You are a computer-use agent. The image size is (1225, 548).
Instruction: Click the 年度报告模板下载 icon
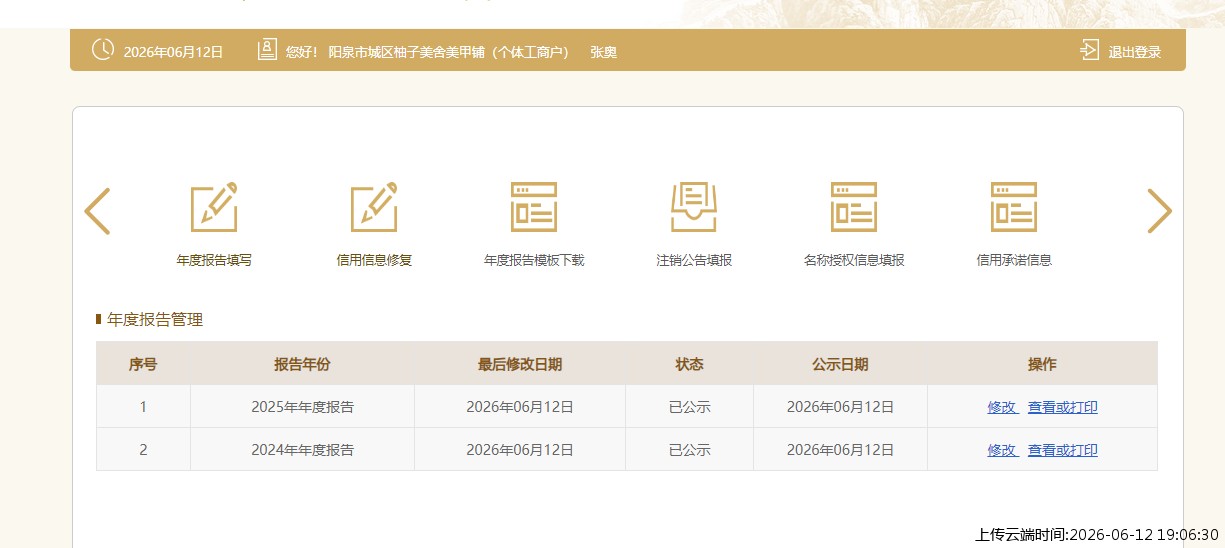(x=534, y=207)
